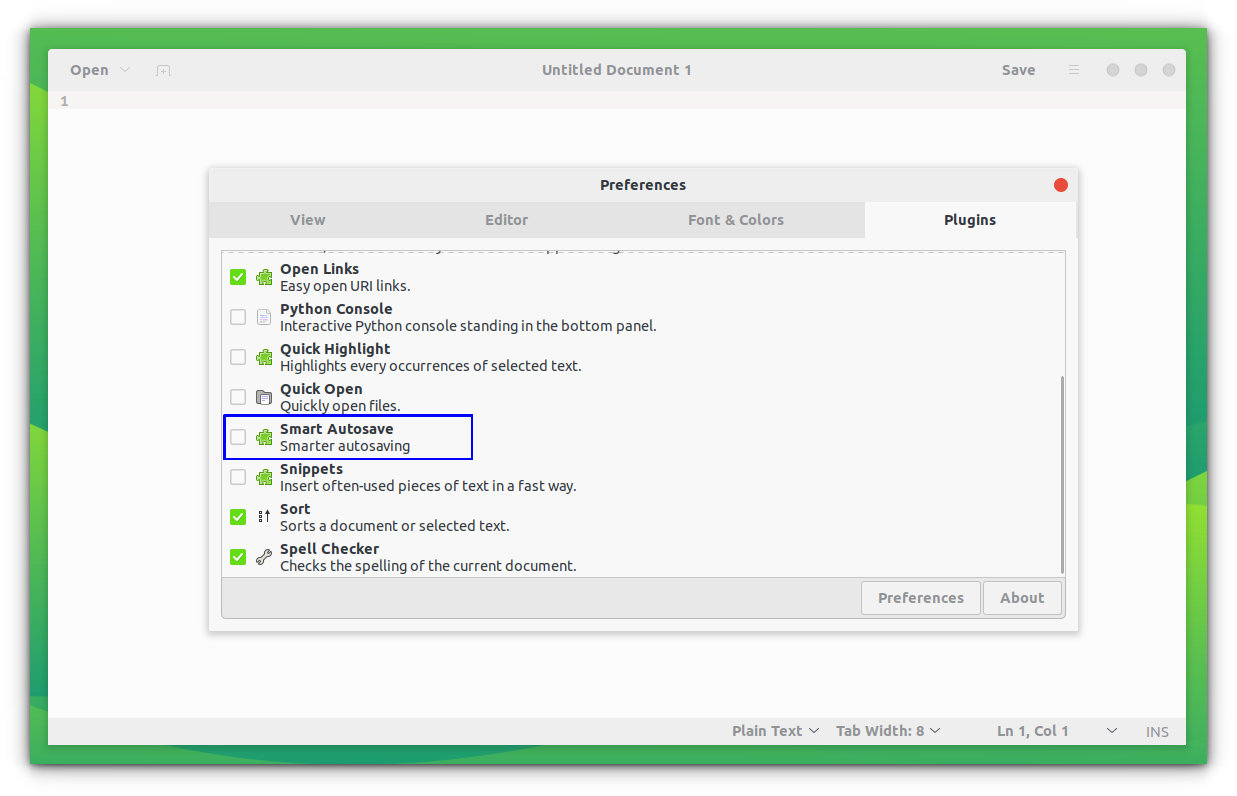Viewport: 1237px width, 796px height.
Task: Click the Quick Open plugin icon
Action: click(x=263, y=397)
